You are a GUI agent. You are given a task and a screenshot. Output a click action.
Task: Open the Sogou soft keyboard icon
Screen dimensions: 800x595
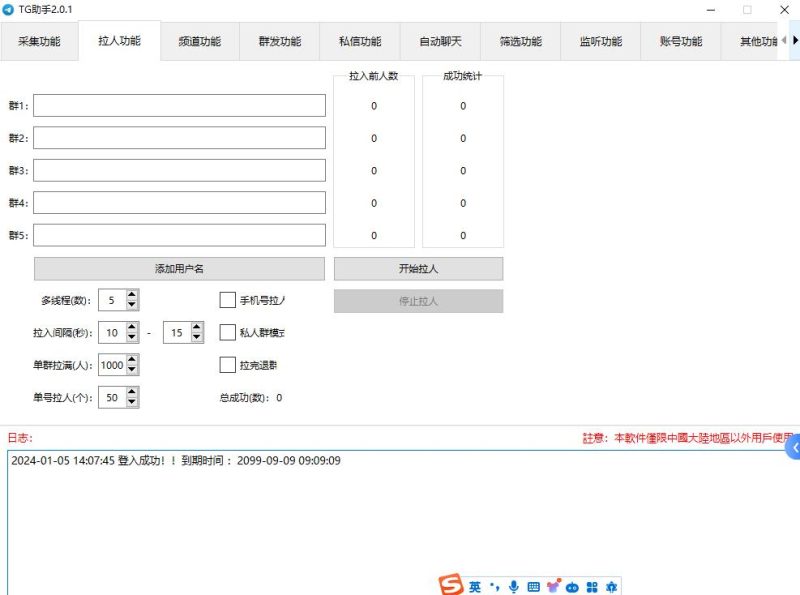pos(534,584)
